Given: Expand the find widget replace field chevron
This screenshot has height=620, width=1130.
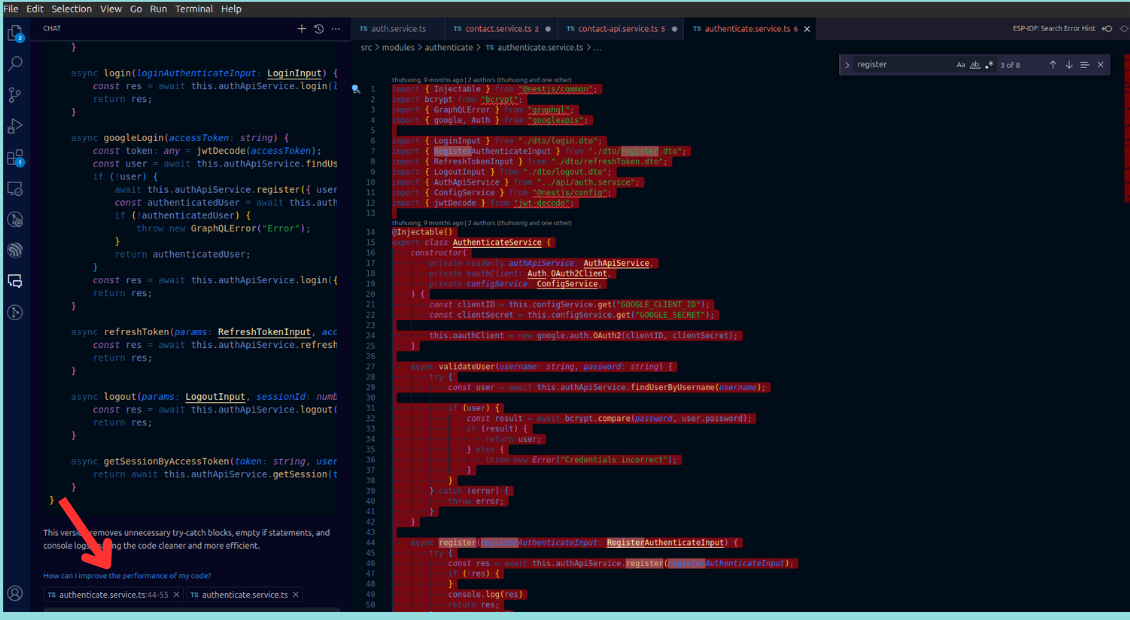Looking at the screenshot, I should coord(847,64).
